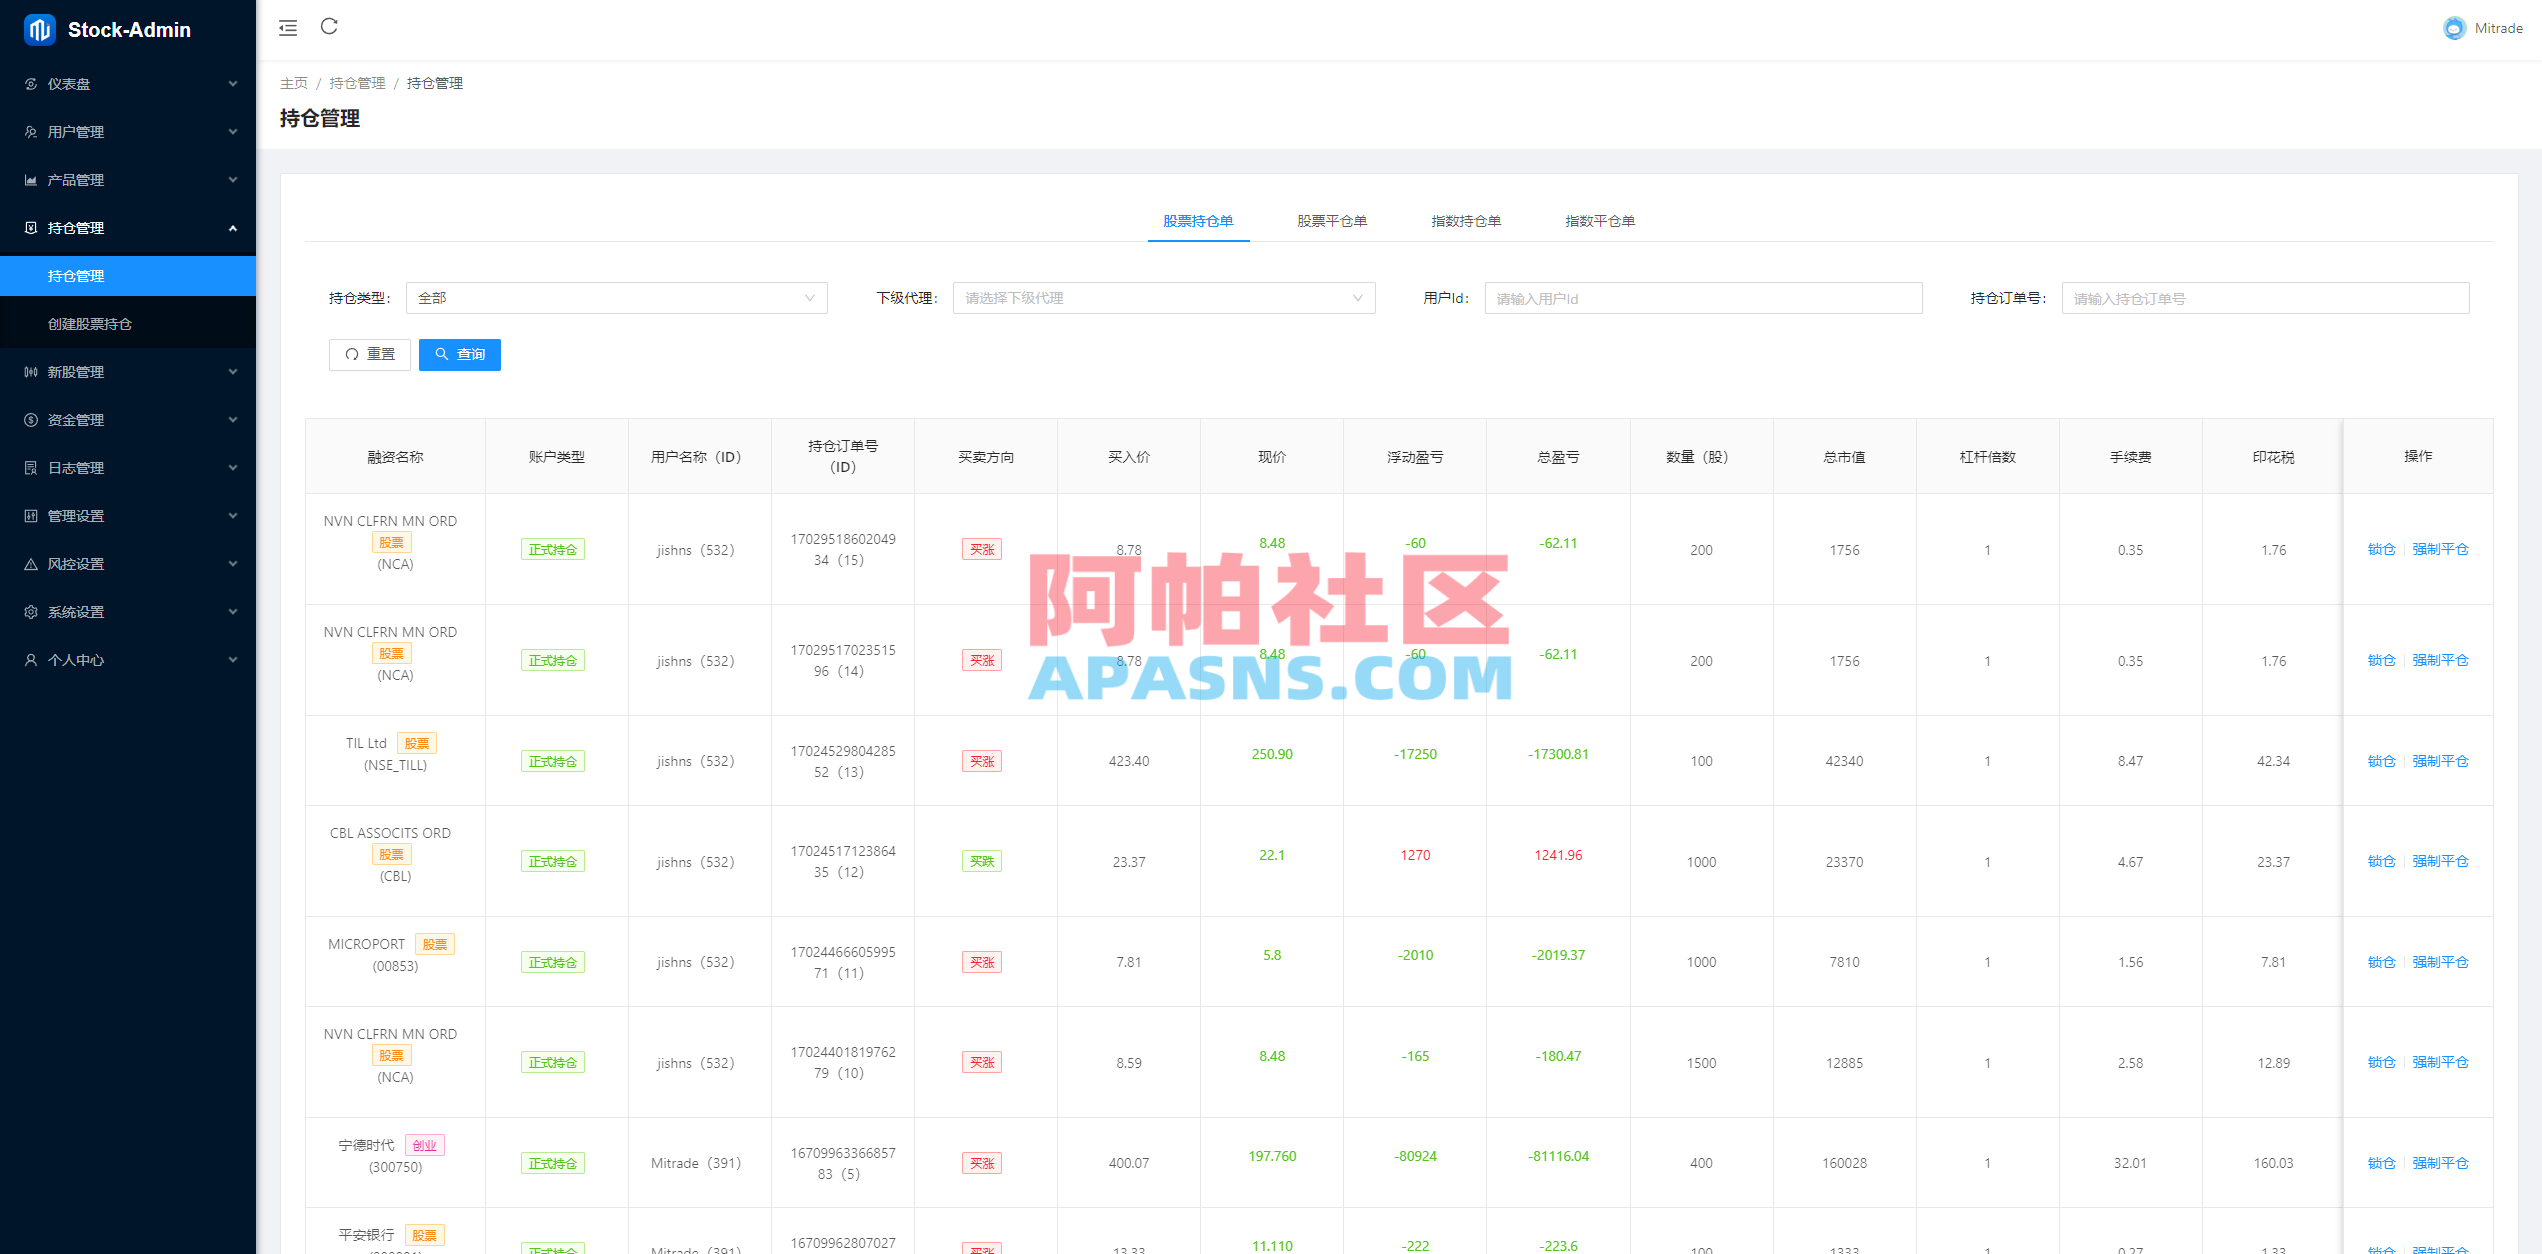This screenshot has height=1254, width=2542.
Task: Select the 系统设置 sidebar icon
Action: (x=30, y=611)
